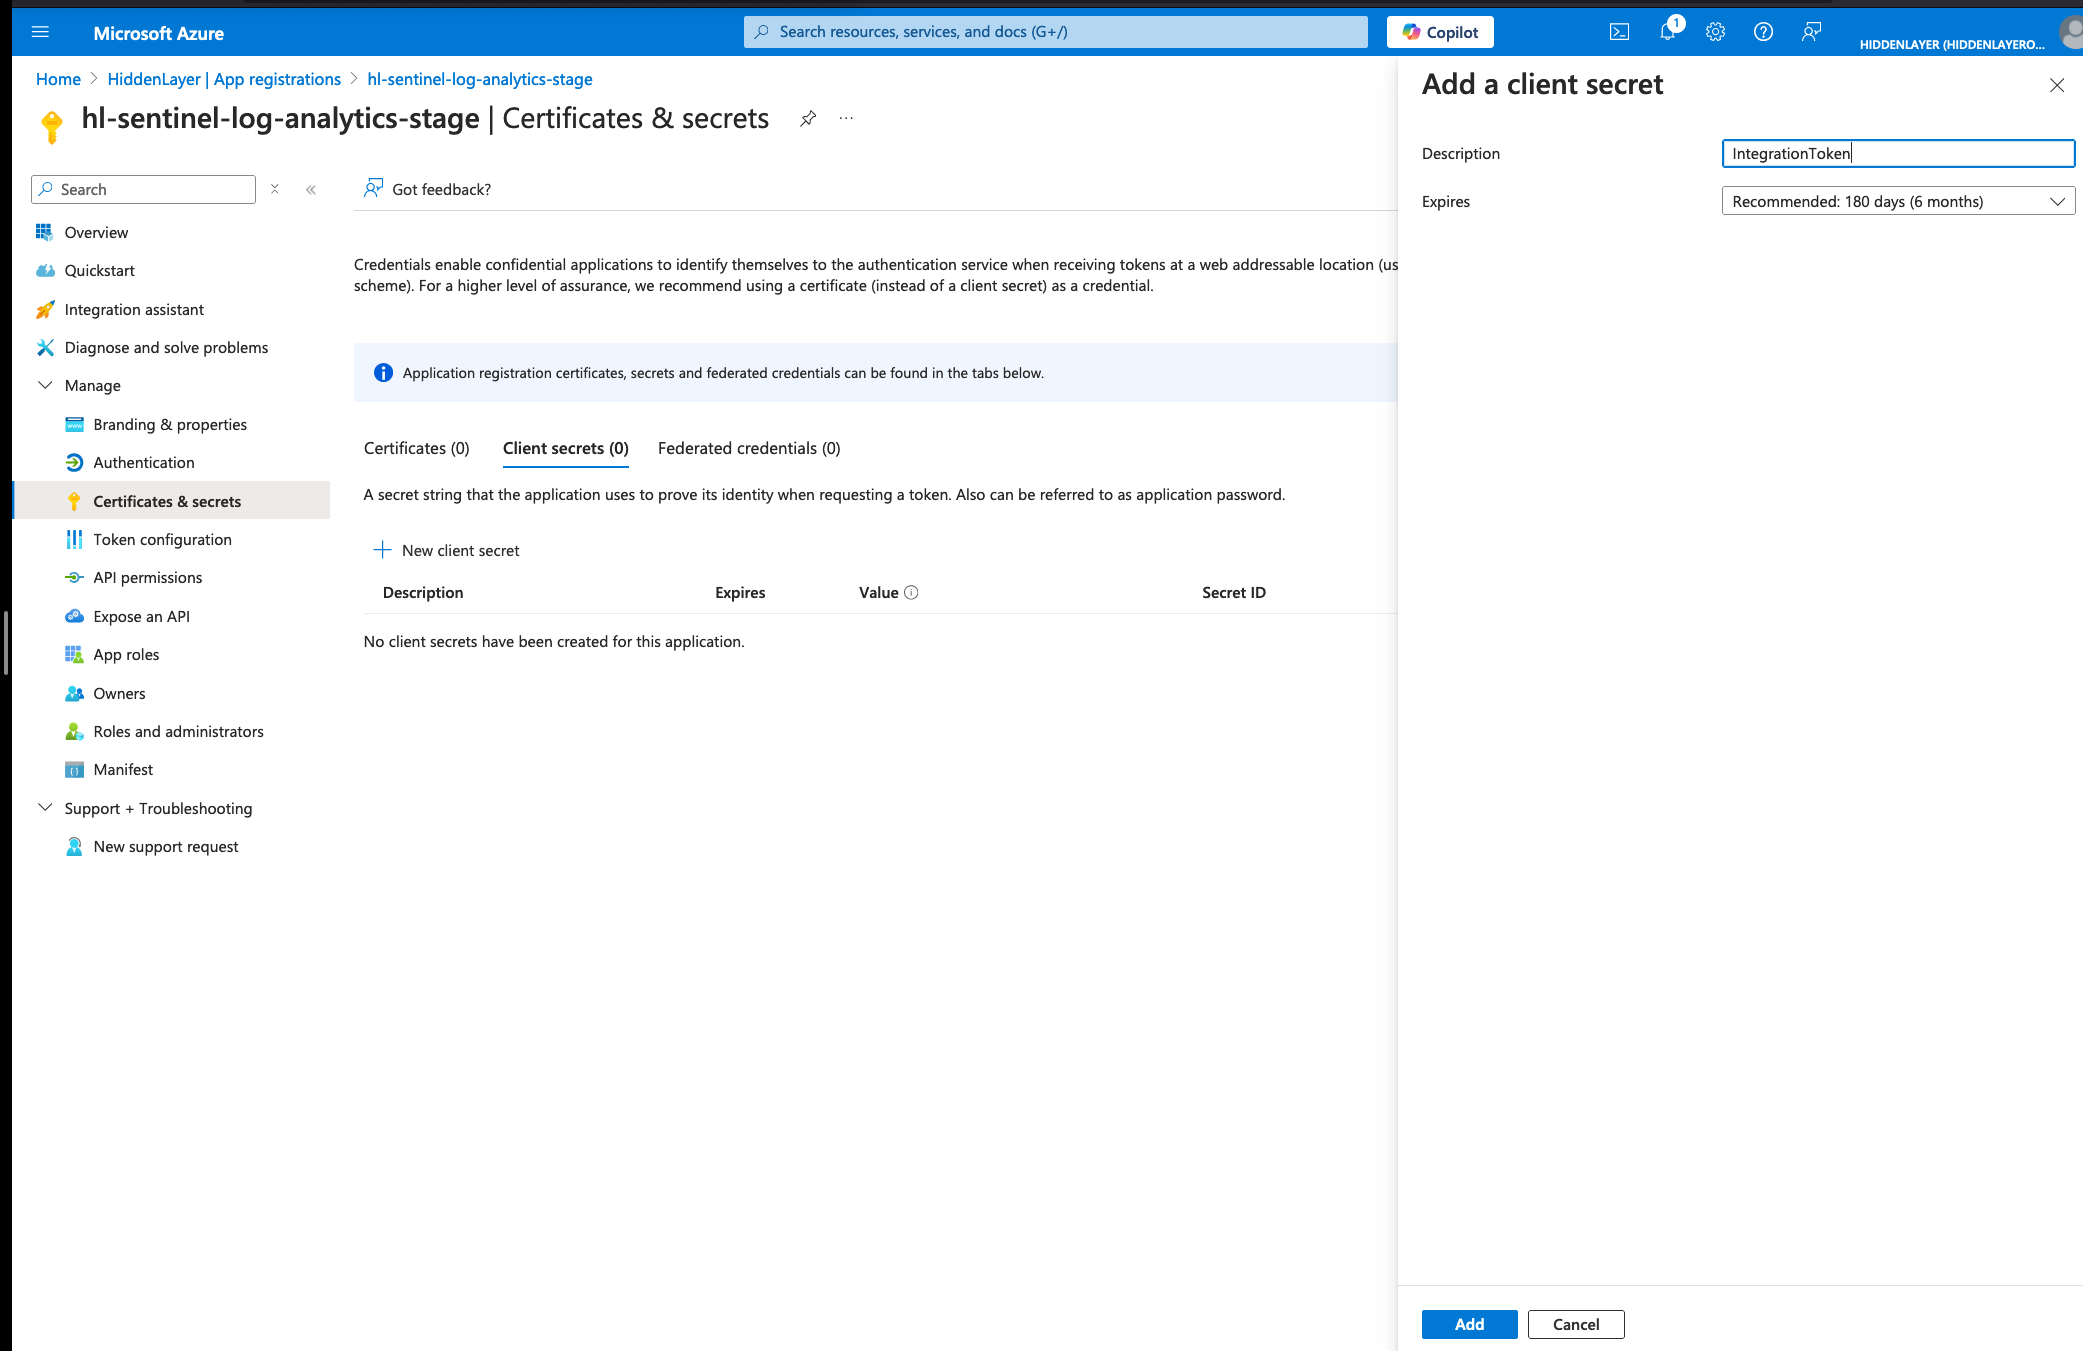Click the HiddenLayer App registrations breadcrumb
The height and width of the screenshot is (1351, 2083).
[224, 79]
